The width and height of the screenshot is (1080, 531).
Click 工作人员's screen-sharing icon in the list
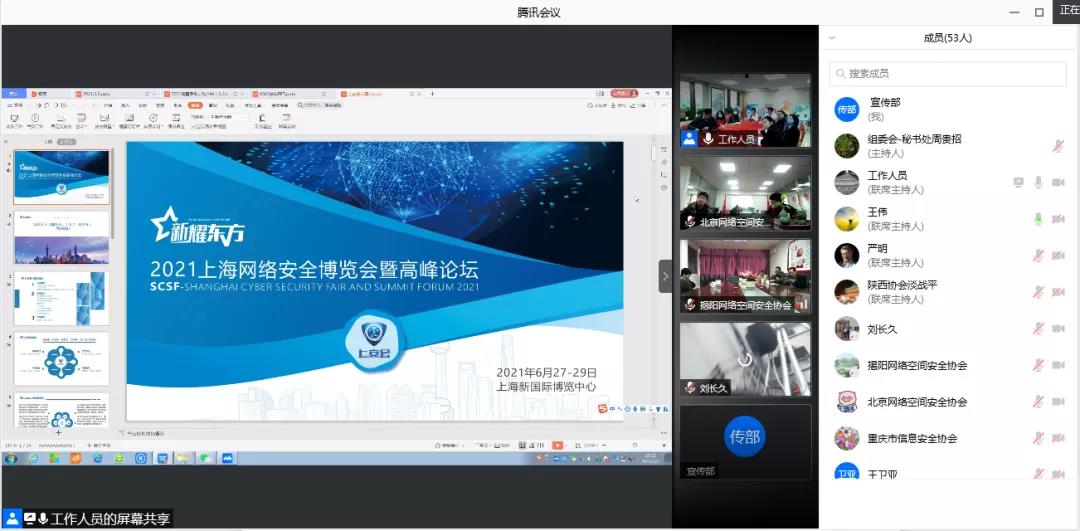[x=1018, y=182]
